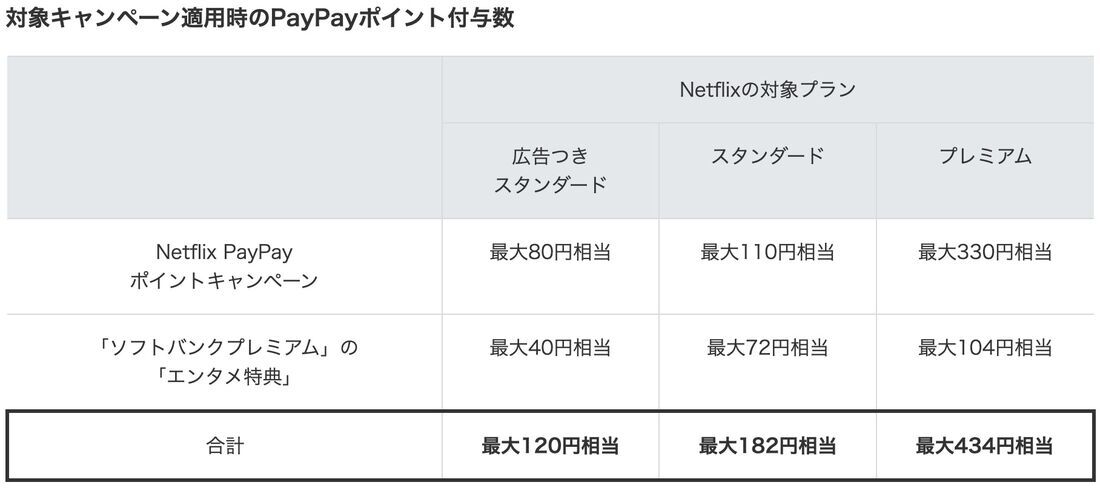Click the 最大40円相当 cell
The image size is (1100, 488).
[x=550, y=348]
